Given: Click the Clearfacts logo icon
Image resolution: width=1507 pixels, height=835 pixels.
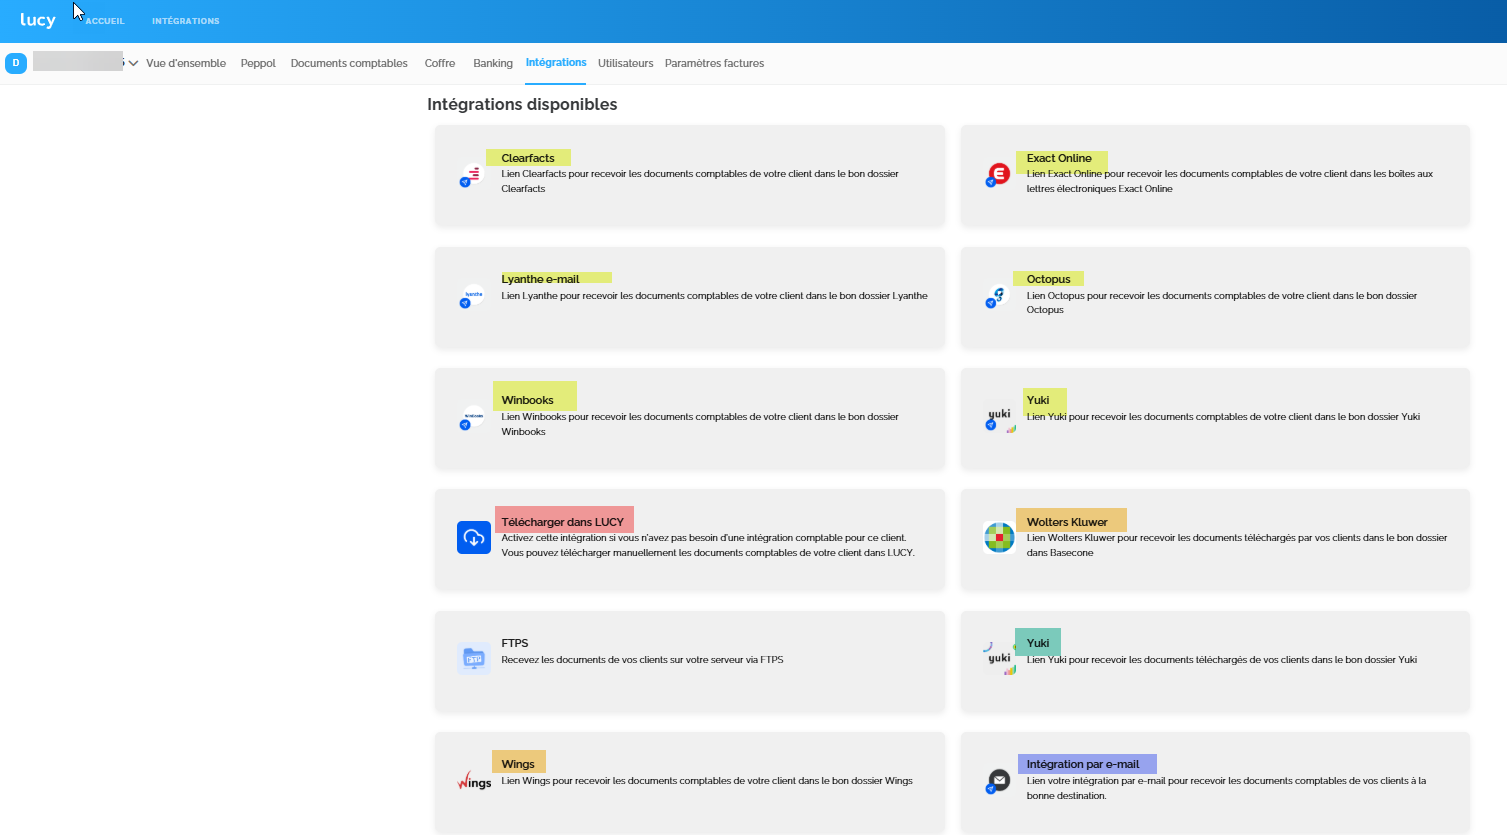Looking at the screenshot, I should [472, 175].
